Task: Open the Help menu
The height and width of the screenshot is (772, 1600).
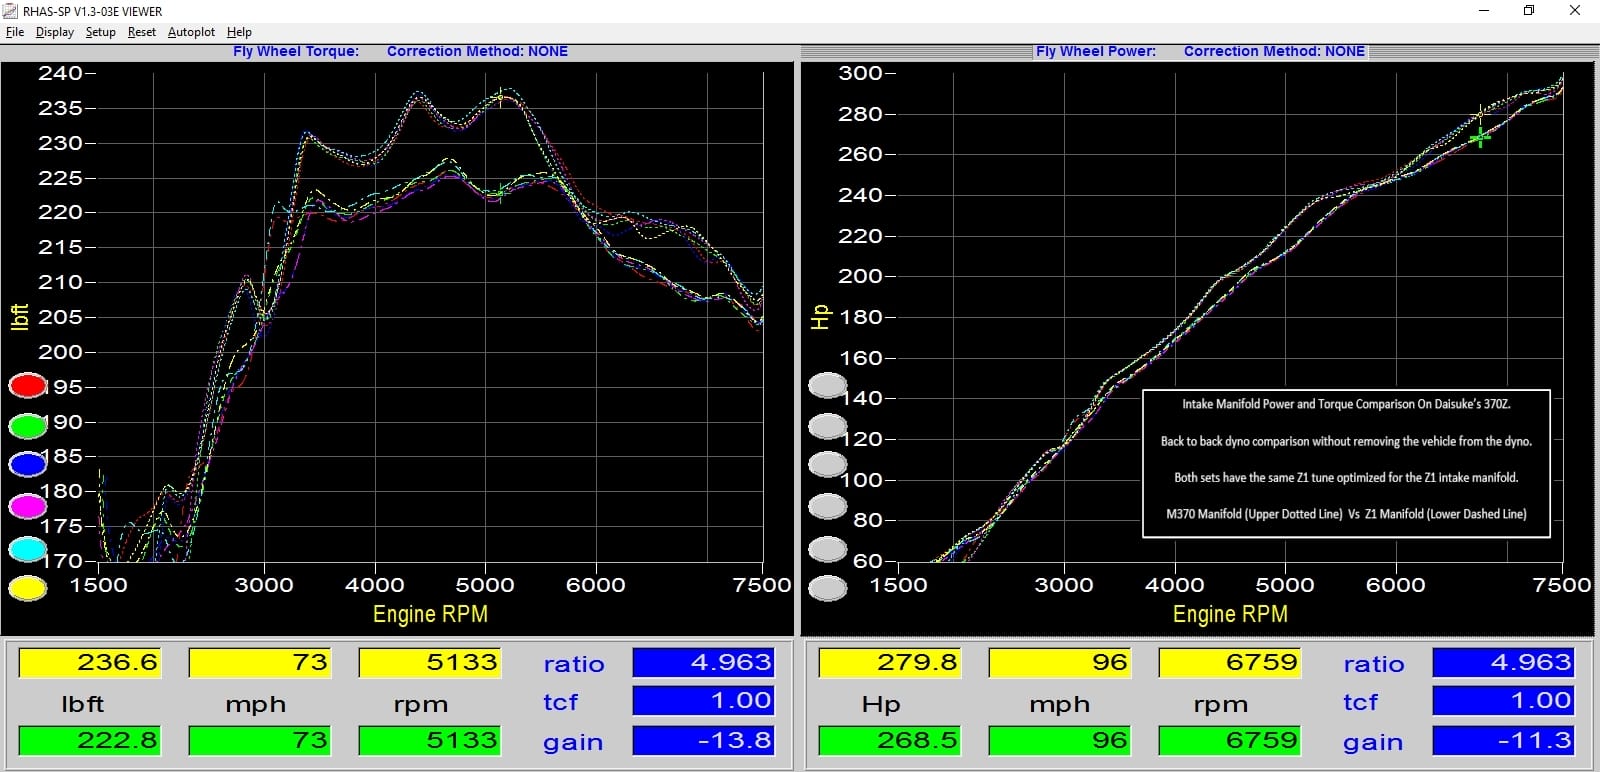Action: click(x=239, y=32)
